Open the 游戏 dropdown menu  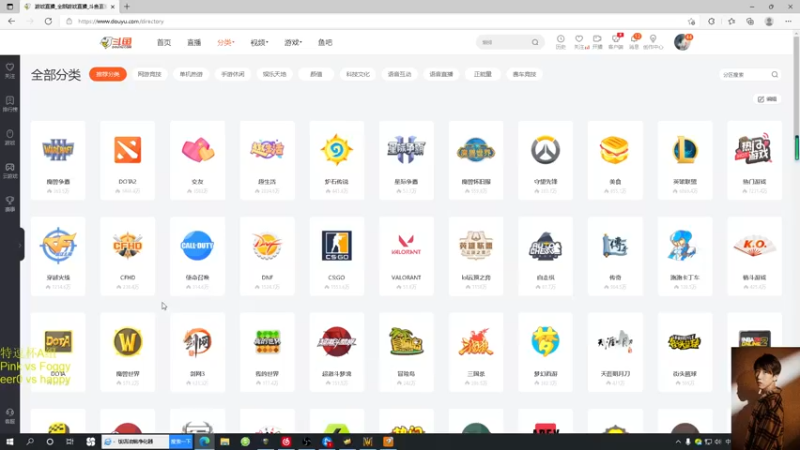293,43
